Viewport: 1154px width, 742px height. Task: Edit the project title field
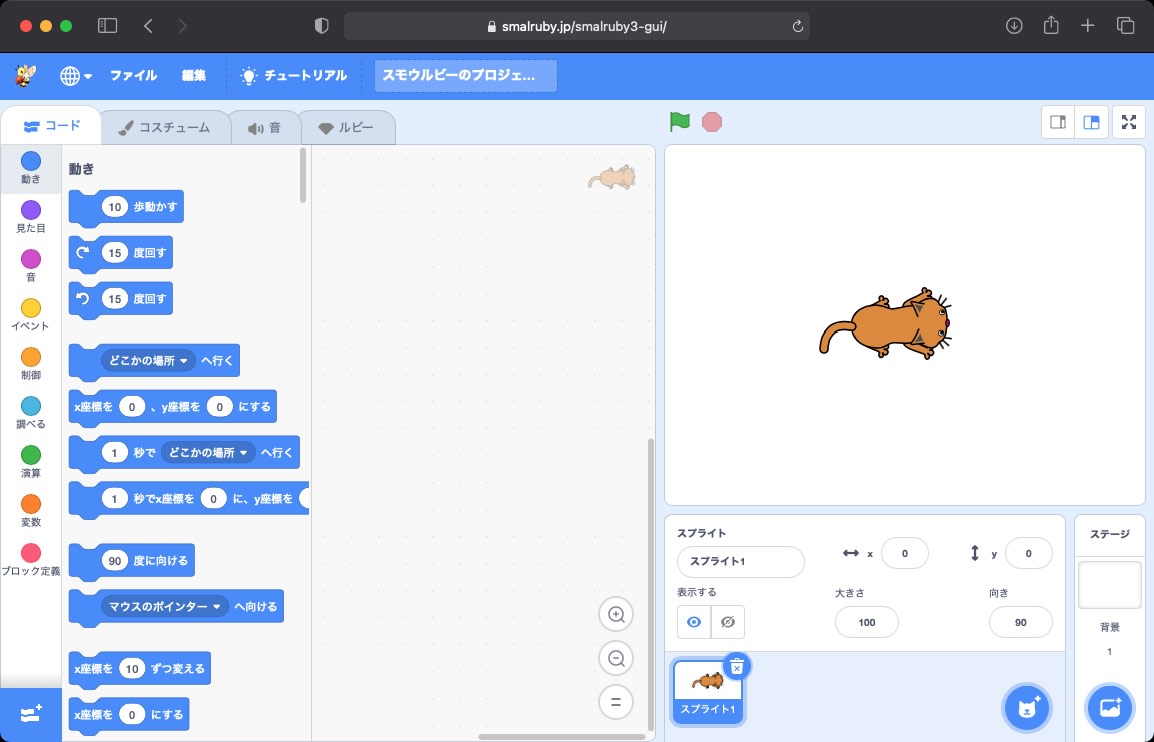[x=465, y=76]
